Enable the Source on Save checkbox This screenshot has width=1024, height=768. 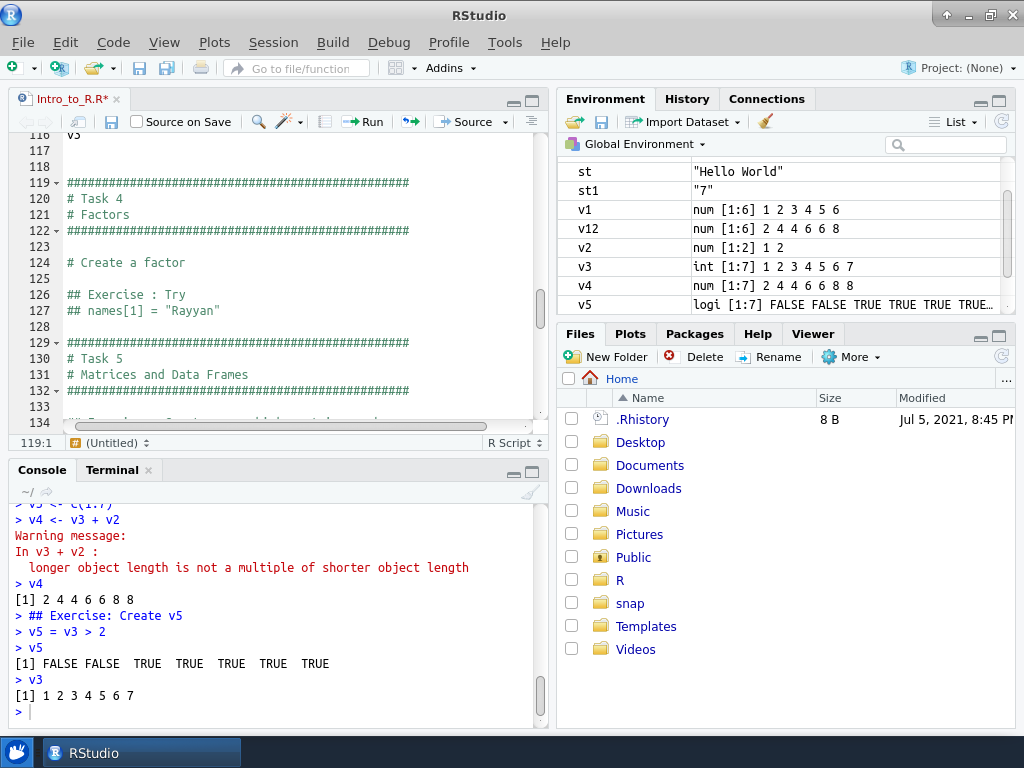[x=137, y=122]
